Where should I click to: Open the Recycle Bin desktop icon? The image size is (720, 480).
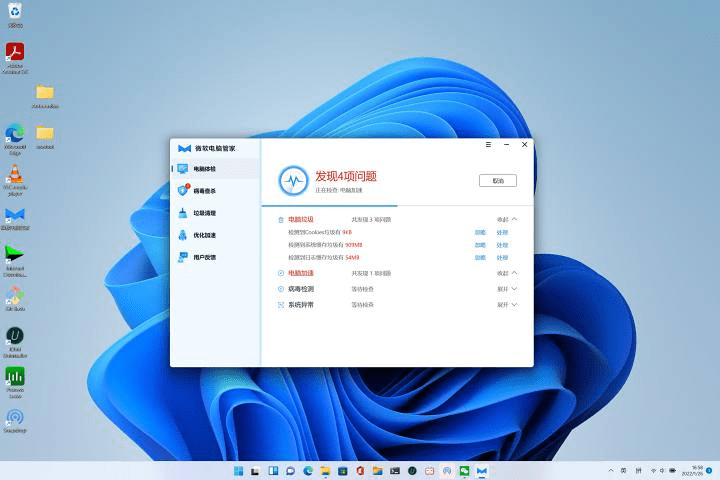pos(15,15)
